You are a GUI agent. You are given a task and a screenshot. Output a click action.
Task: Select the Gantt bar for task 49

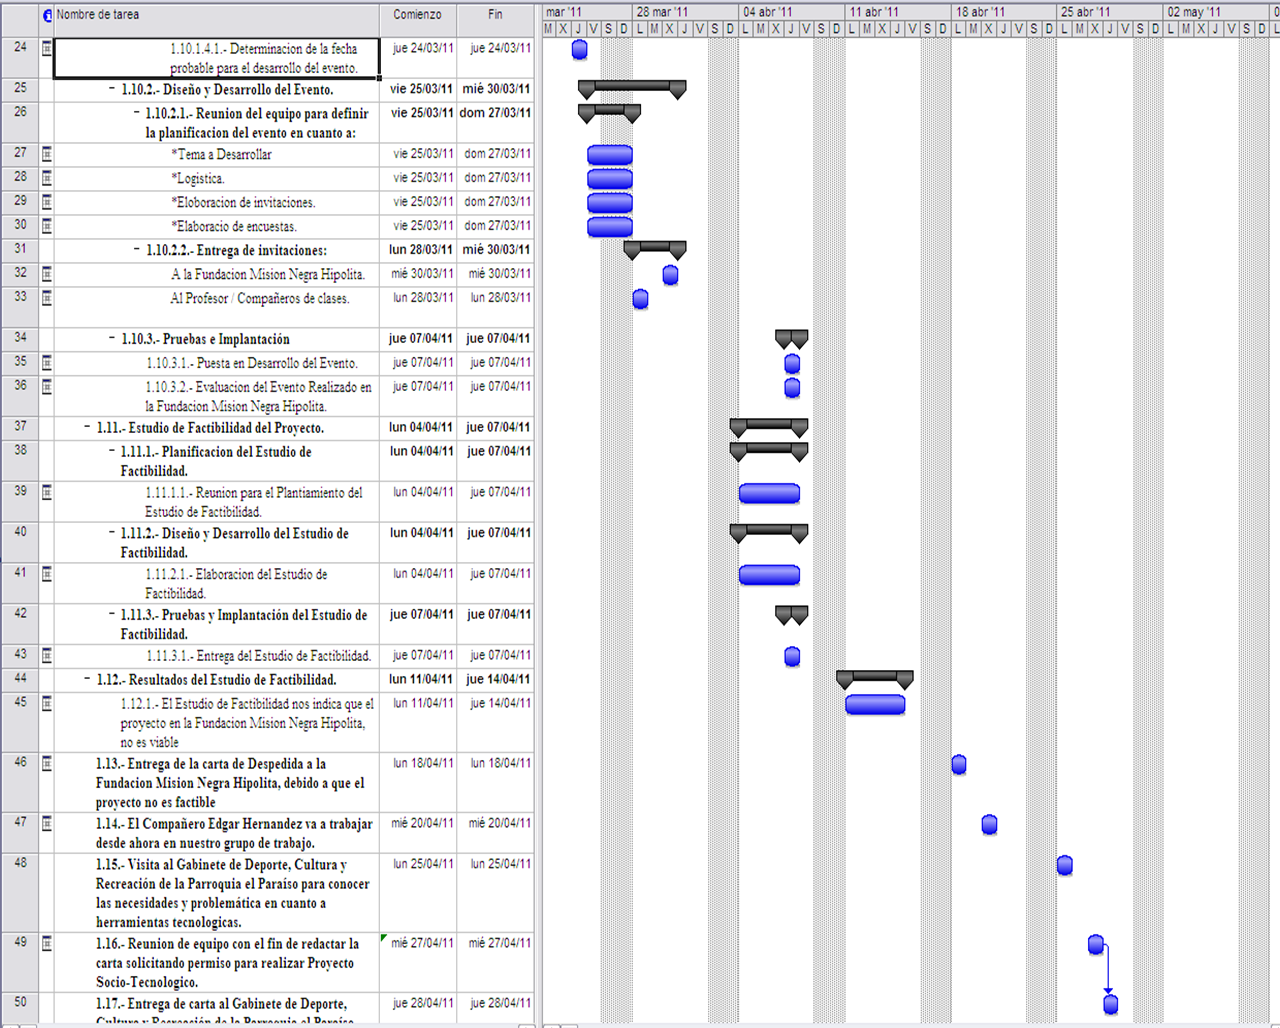1095,945
